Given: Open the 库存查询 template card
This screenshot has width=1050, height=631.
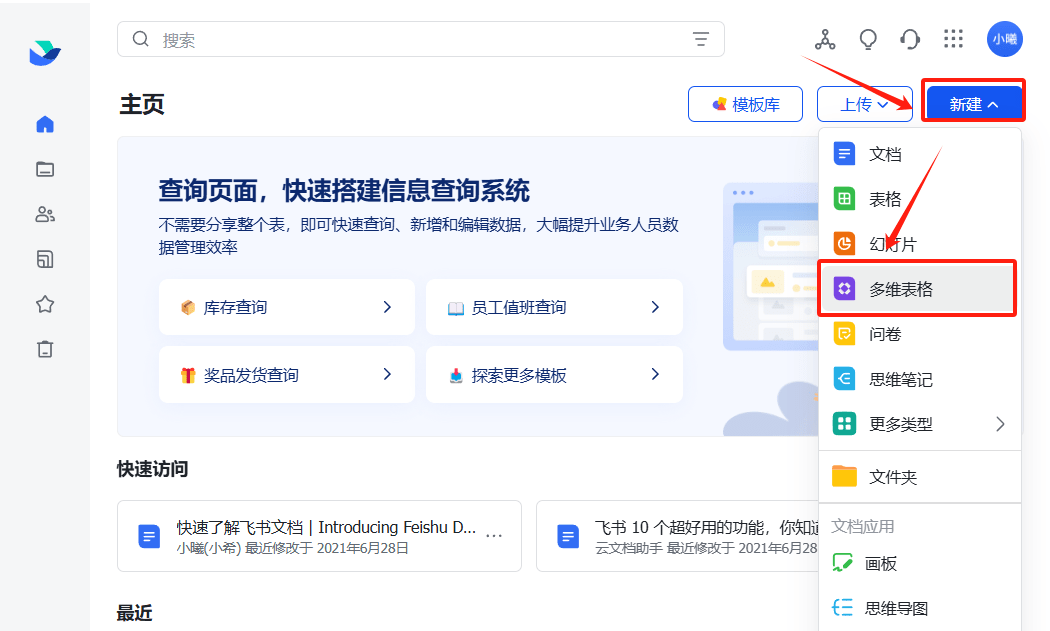Looking at the screenshot, I should [287, 307].
